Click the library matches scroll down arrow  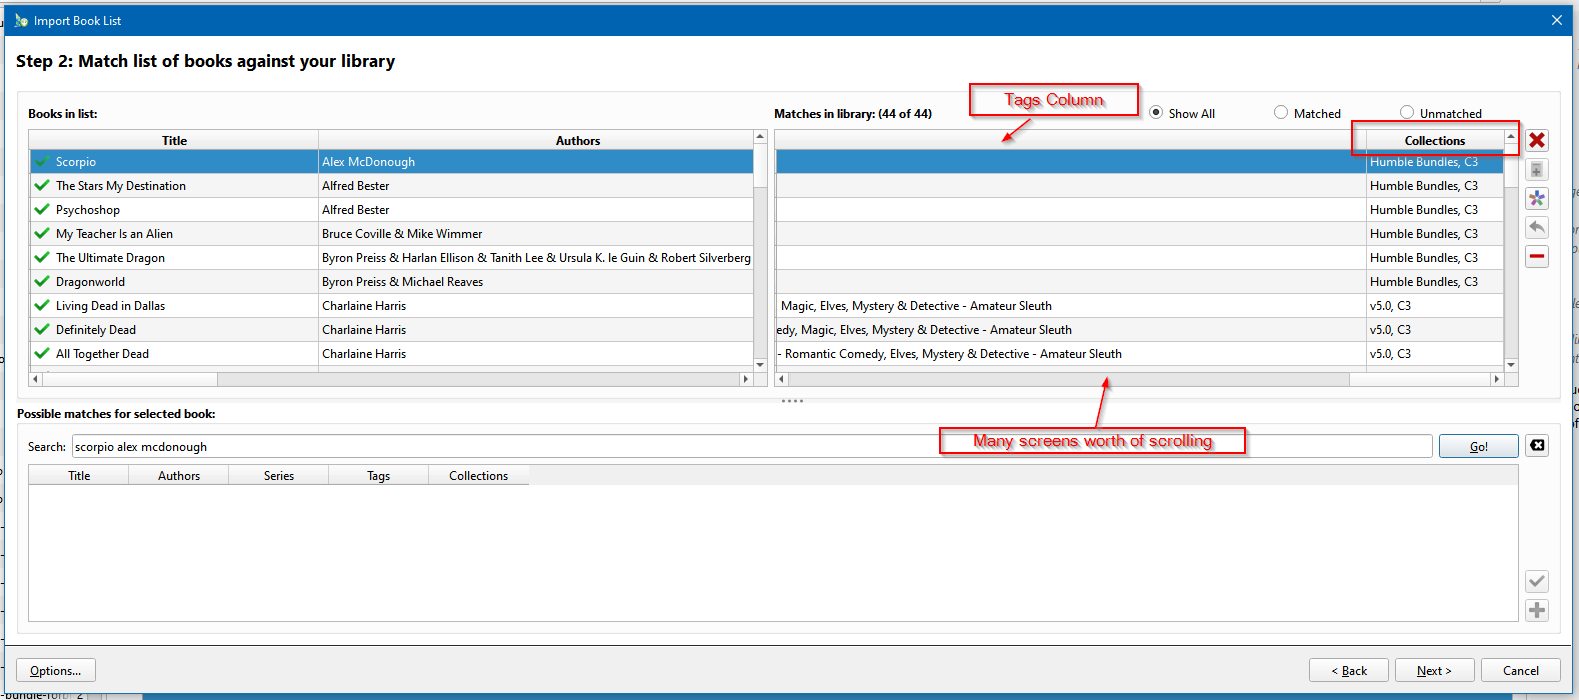[x=1511, y=365]
